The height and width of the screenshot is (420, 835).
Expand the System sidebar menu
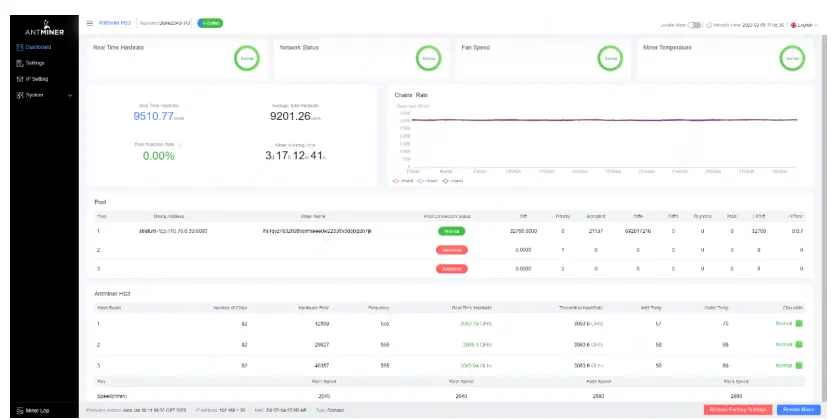click(x=44, y=95)
